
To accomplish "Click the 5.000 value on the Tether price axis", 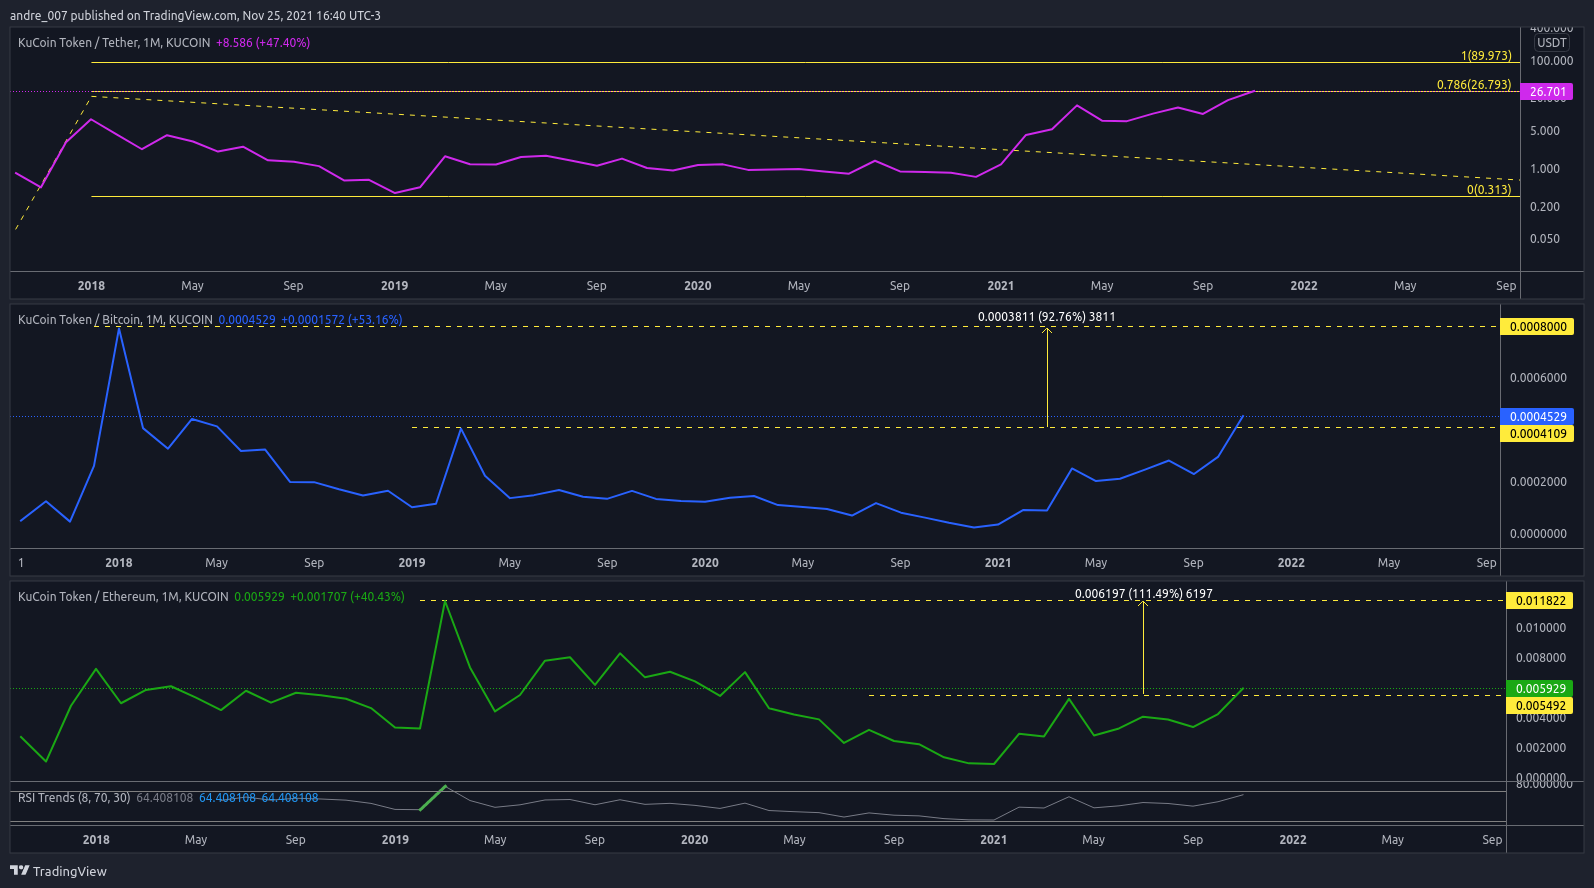I will tap(1545, 131).
